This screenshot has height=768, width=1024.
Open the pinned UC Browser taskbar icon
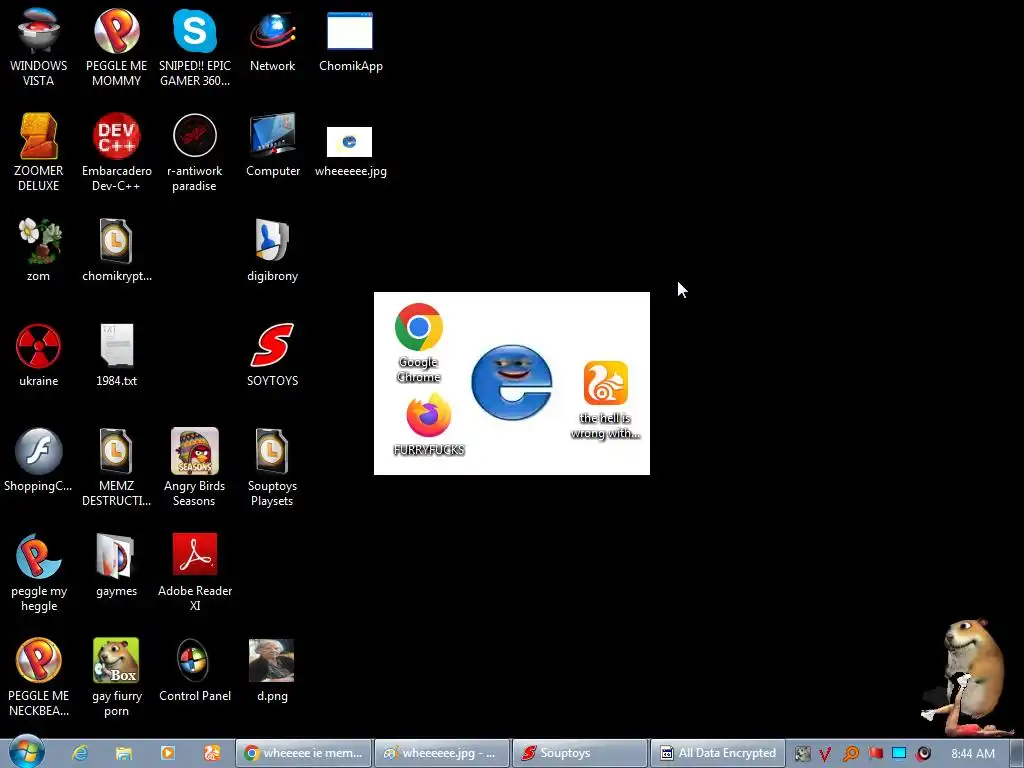click(x=212, y=753)
